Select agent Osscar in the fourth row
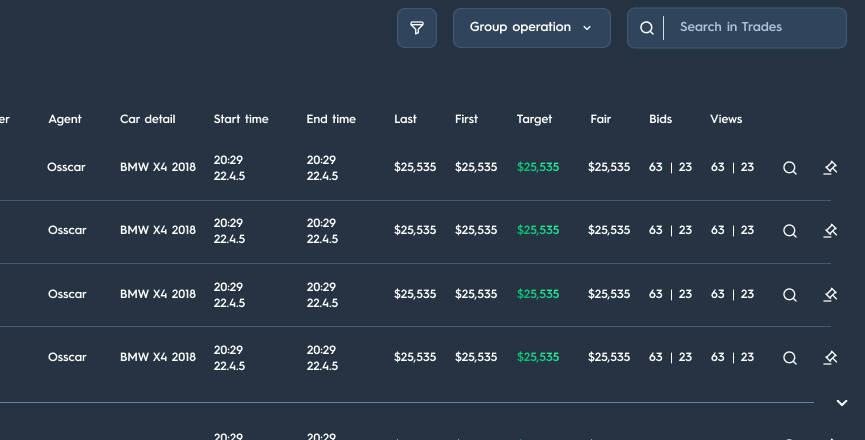 (67, 357)
